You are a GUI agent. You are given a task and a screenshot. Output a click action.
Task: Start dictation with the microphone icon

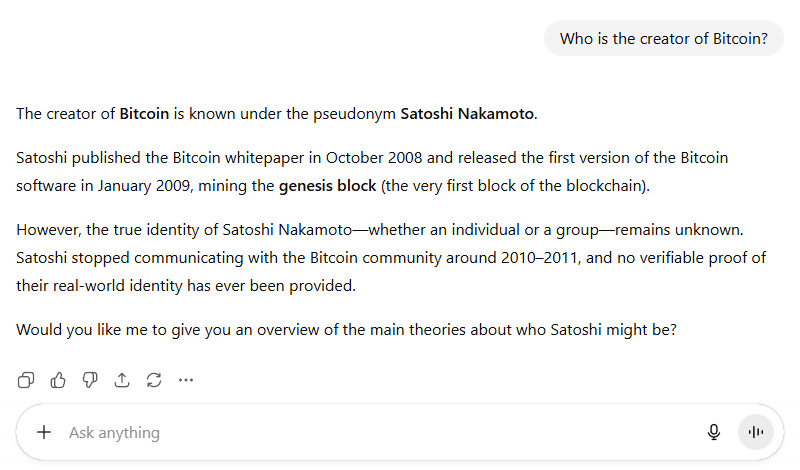[714, 433]
